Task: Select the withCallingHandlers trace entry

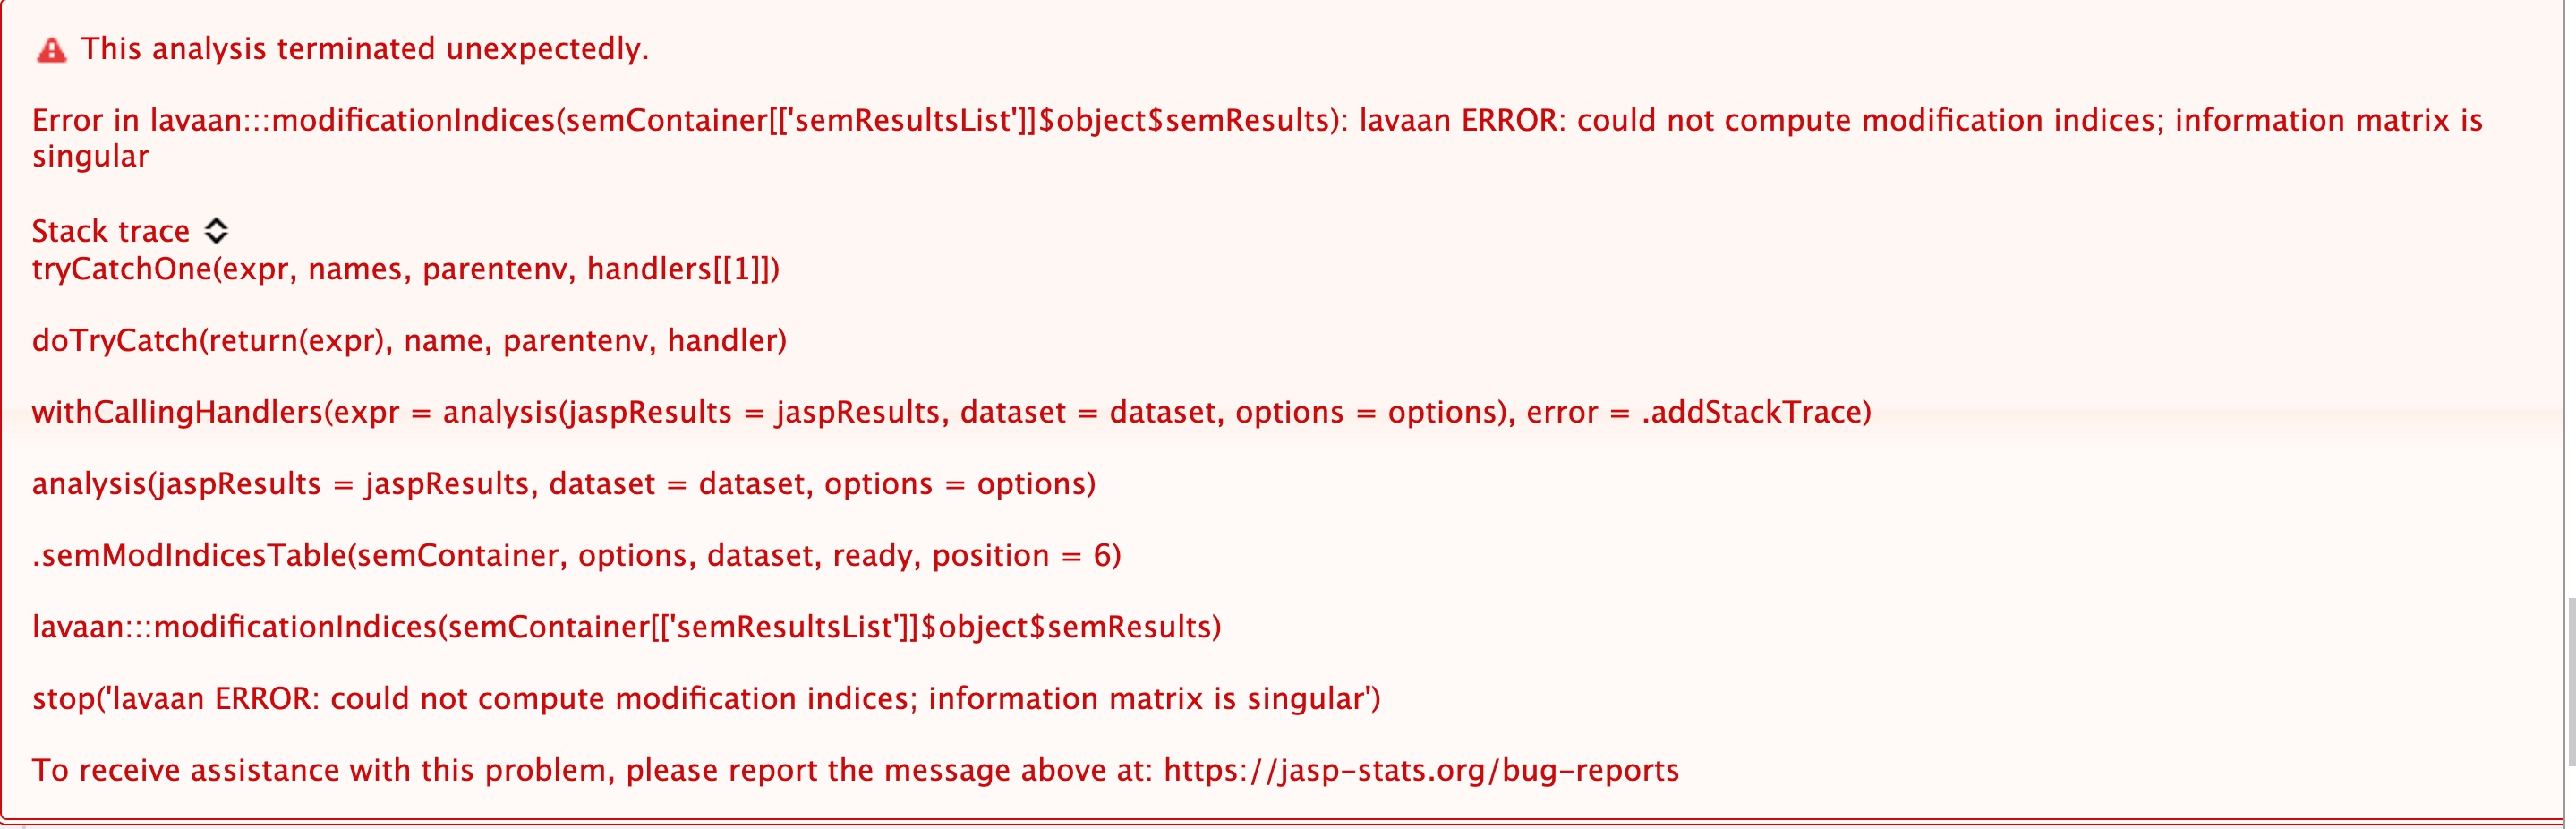Action: [x=950, y=411]
